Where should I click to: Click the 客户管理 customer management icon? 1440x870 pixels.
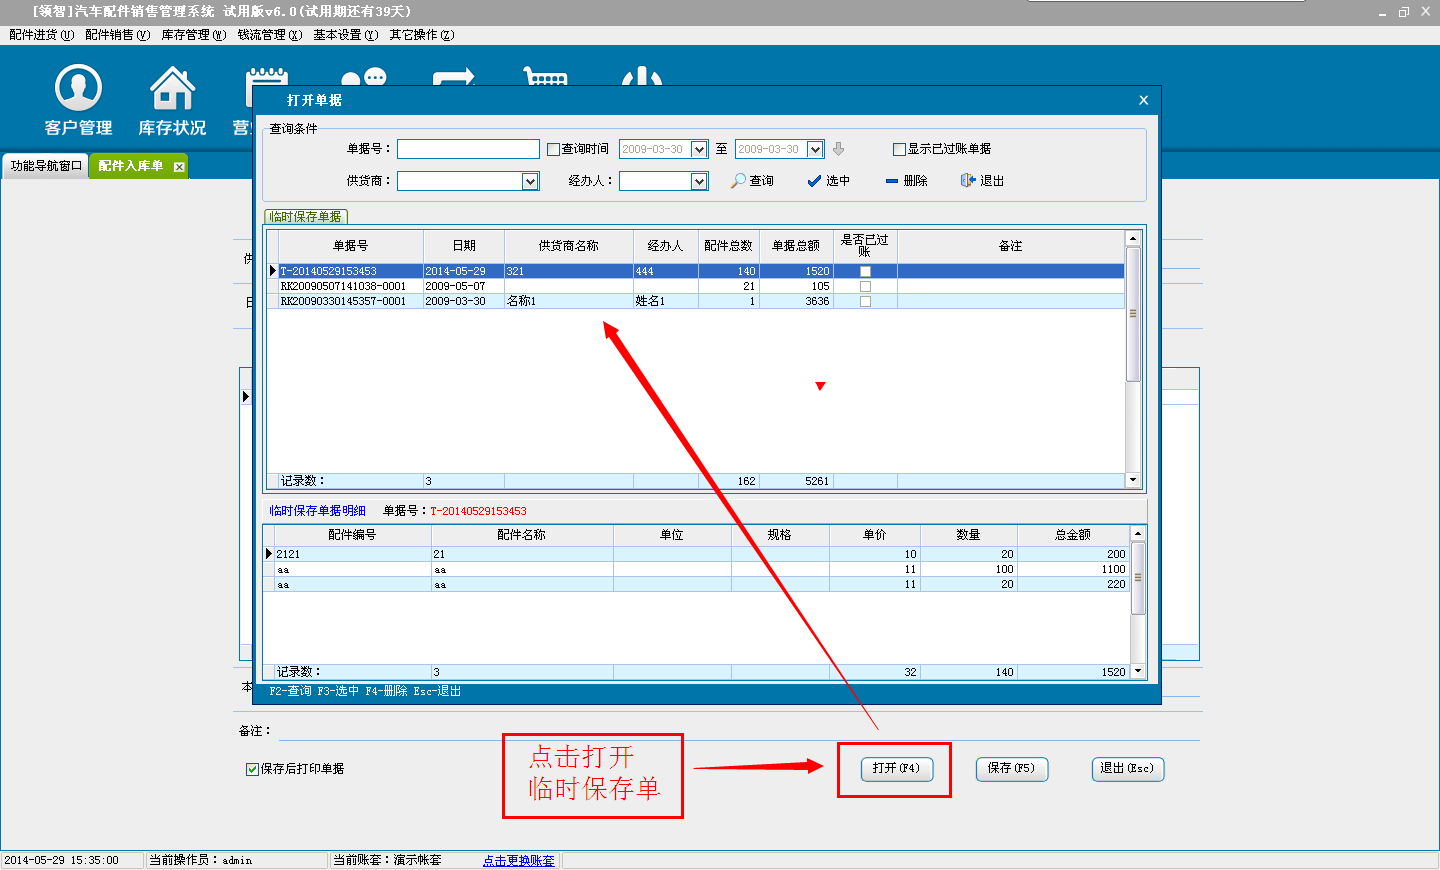tap(78, 89)
